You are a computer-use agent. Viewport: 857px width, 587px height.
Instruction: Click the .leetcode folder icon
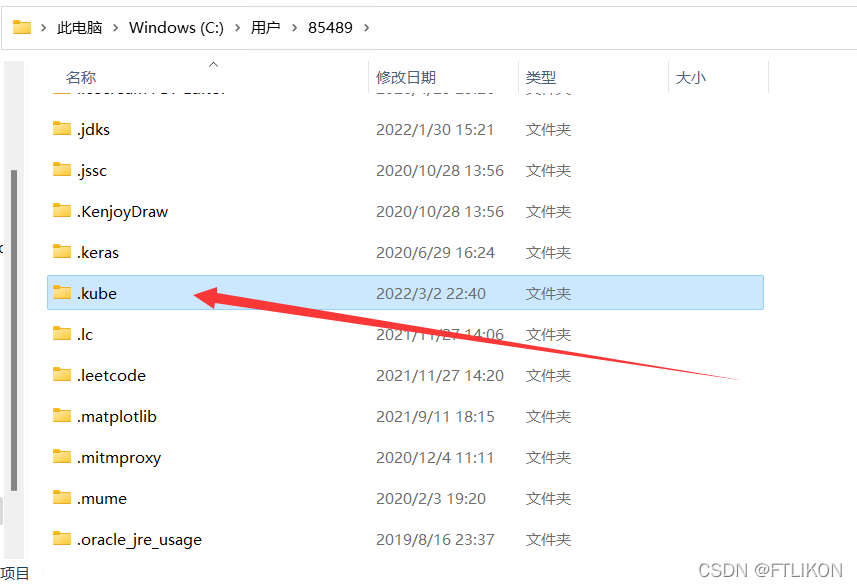tap(62, 374)
